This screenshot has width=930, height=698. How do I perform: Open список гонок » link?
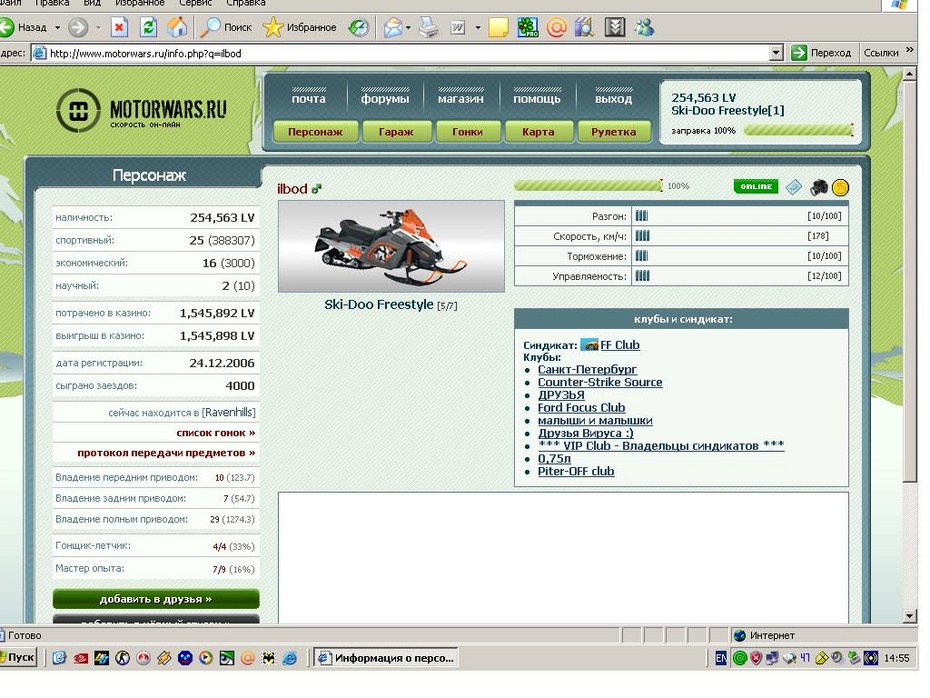[x=216, y=433]
